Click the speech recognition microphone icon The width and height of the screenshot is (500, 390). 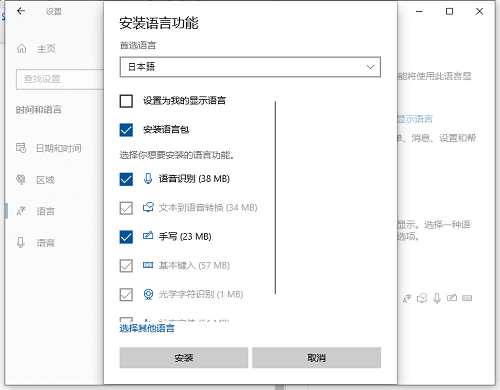tap(148, 179)
